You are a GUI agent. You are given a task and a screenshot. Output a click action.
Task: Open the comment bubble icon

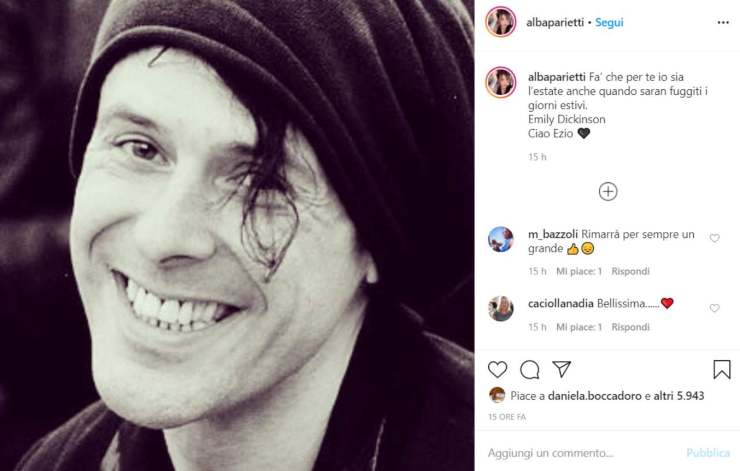click(530, 370)
